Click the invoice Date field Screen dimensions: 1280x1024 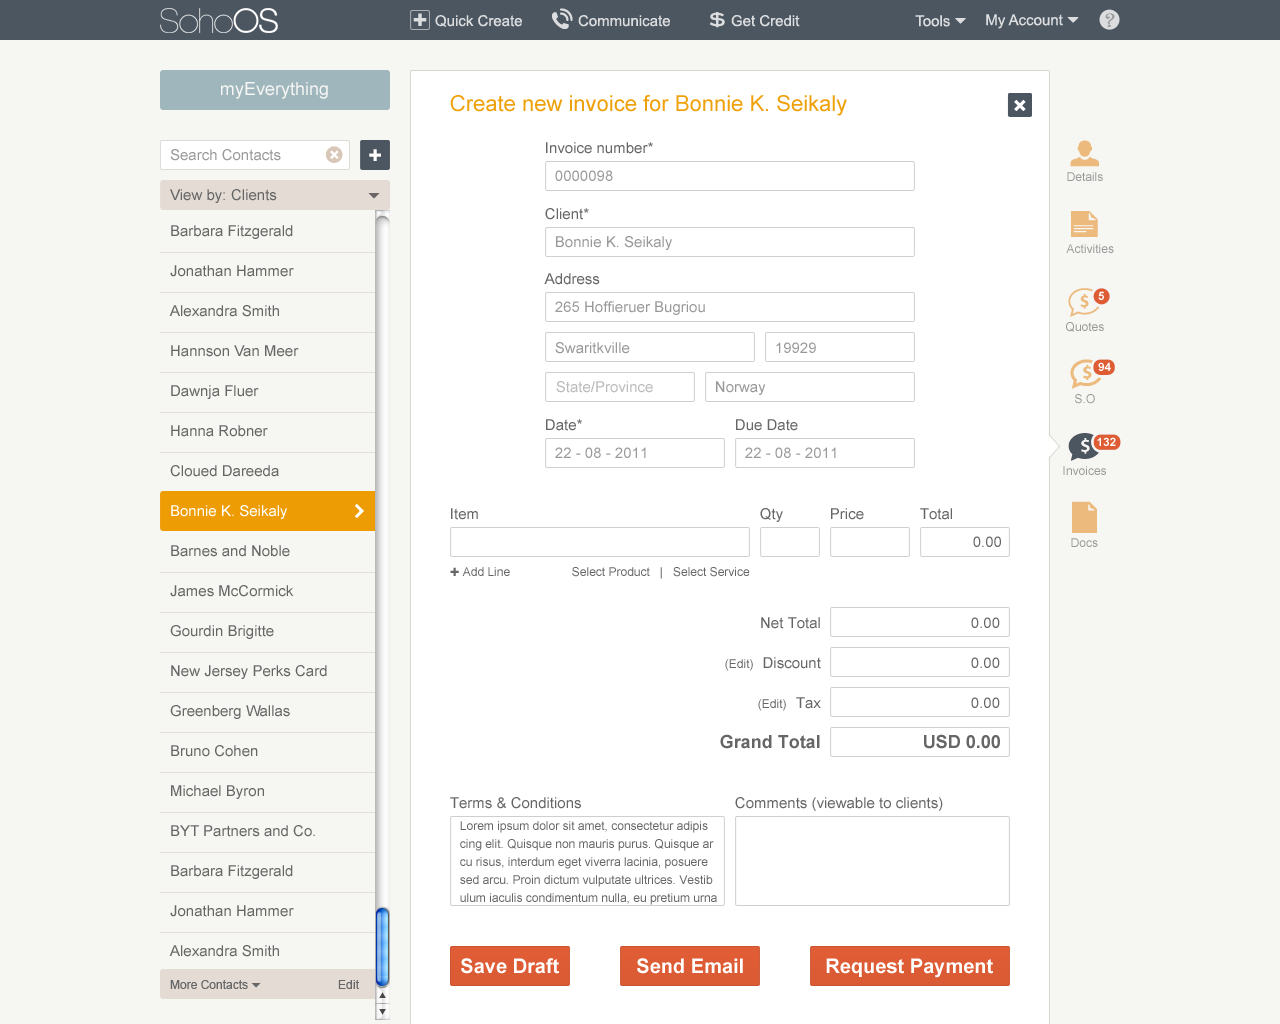click(x=635, y=453)
